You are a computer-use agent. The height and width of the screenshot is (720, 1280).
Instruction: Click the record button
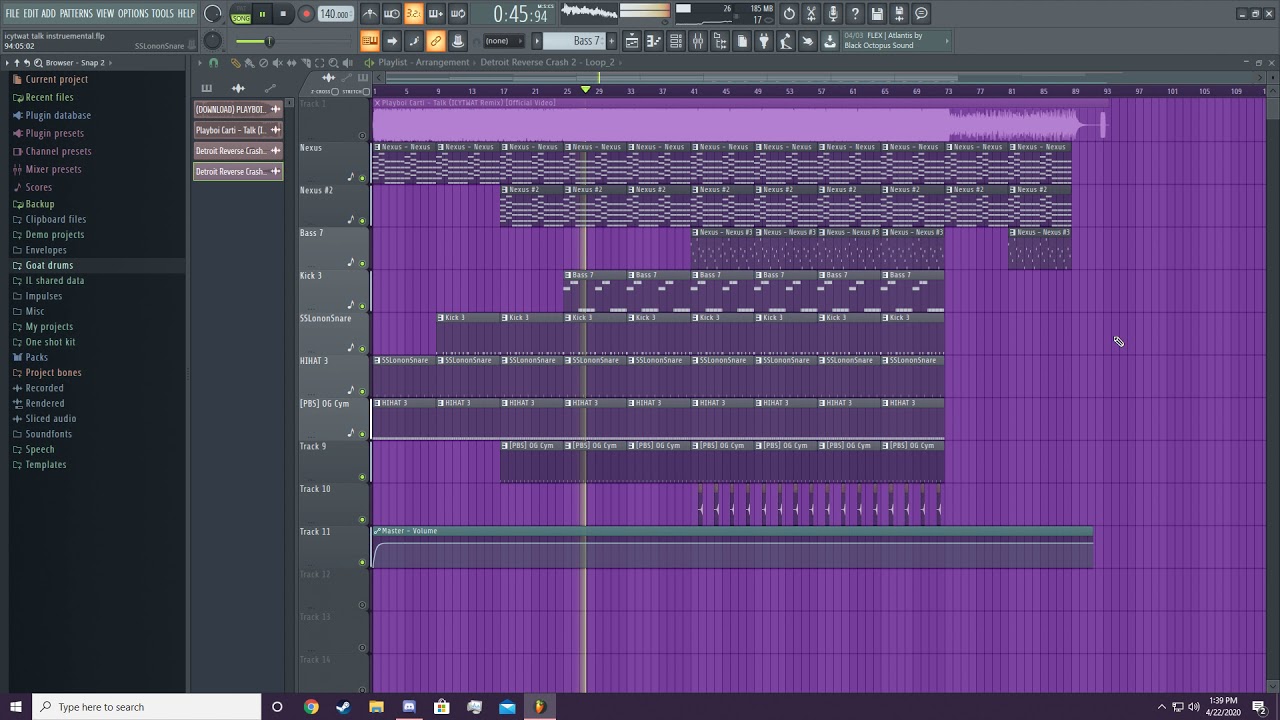coord(306,14)
